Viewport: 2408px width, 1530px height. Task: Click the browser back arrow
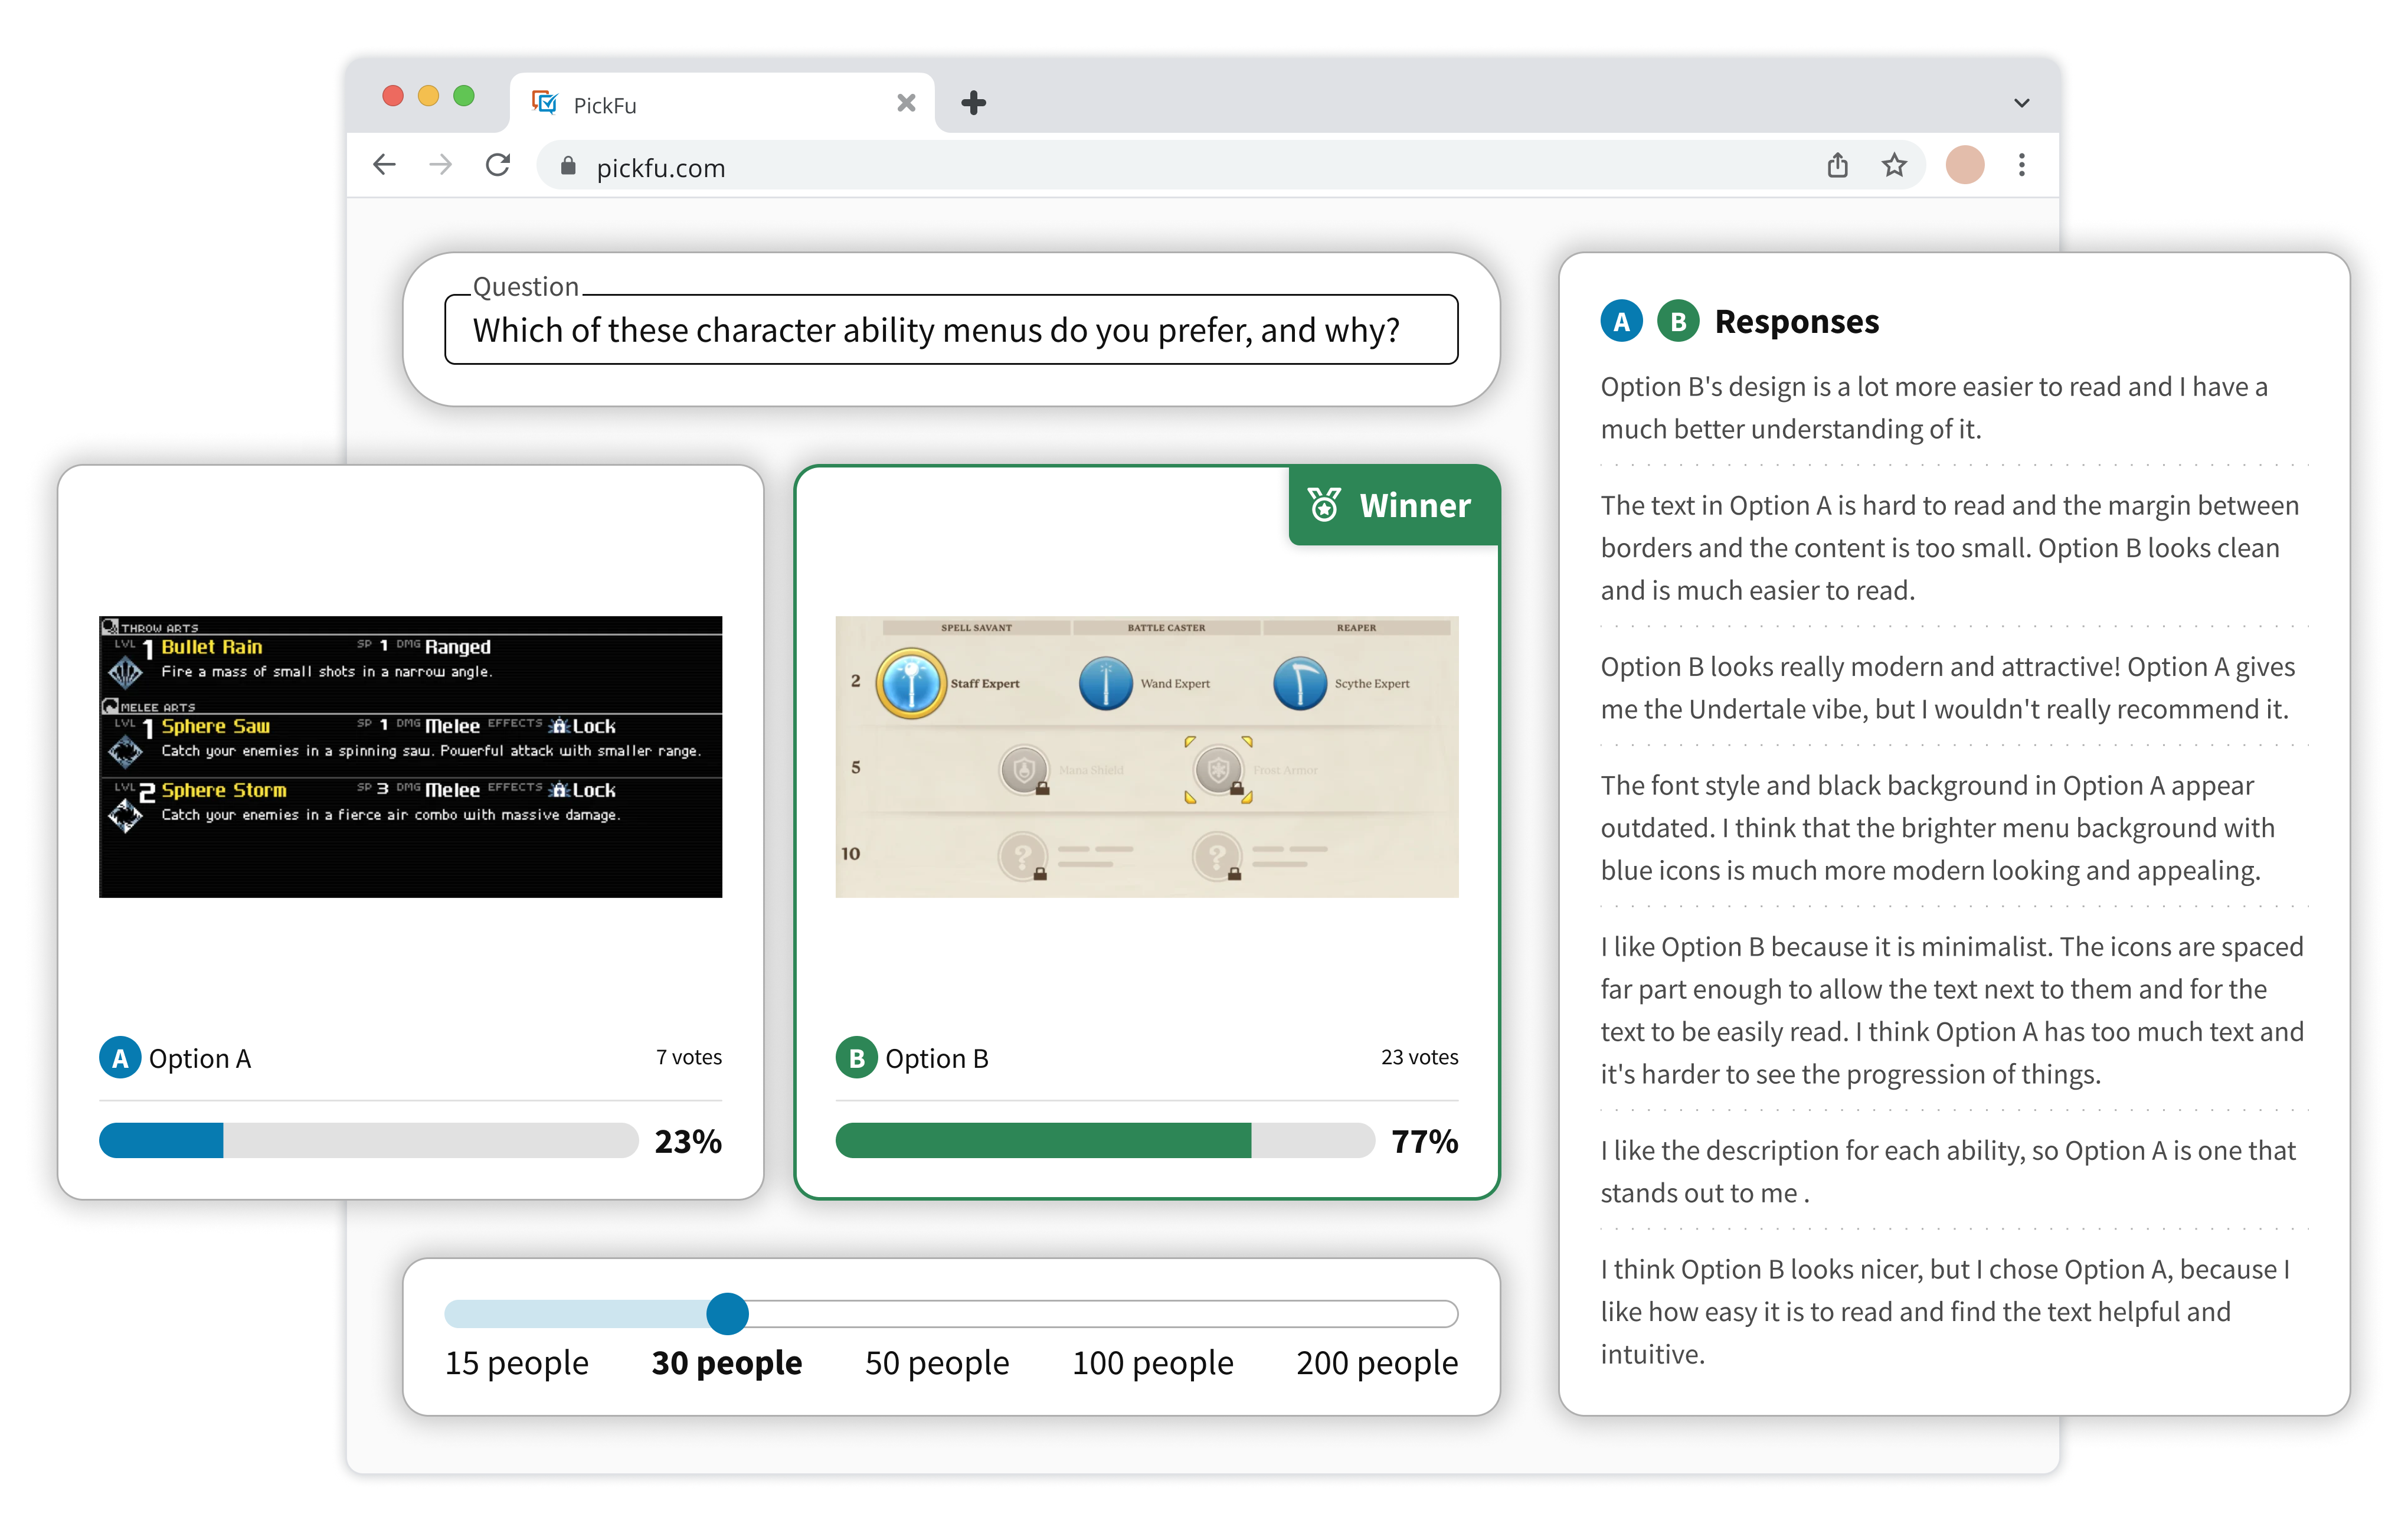click(384, 165)
